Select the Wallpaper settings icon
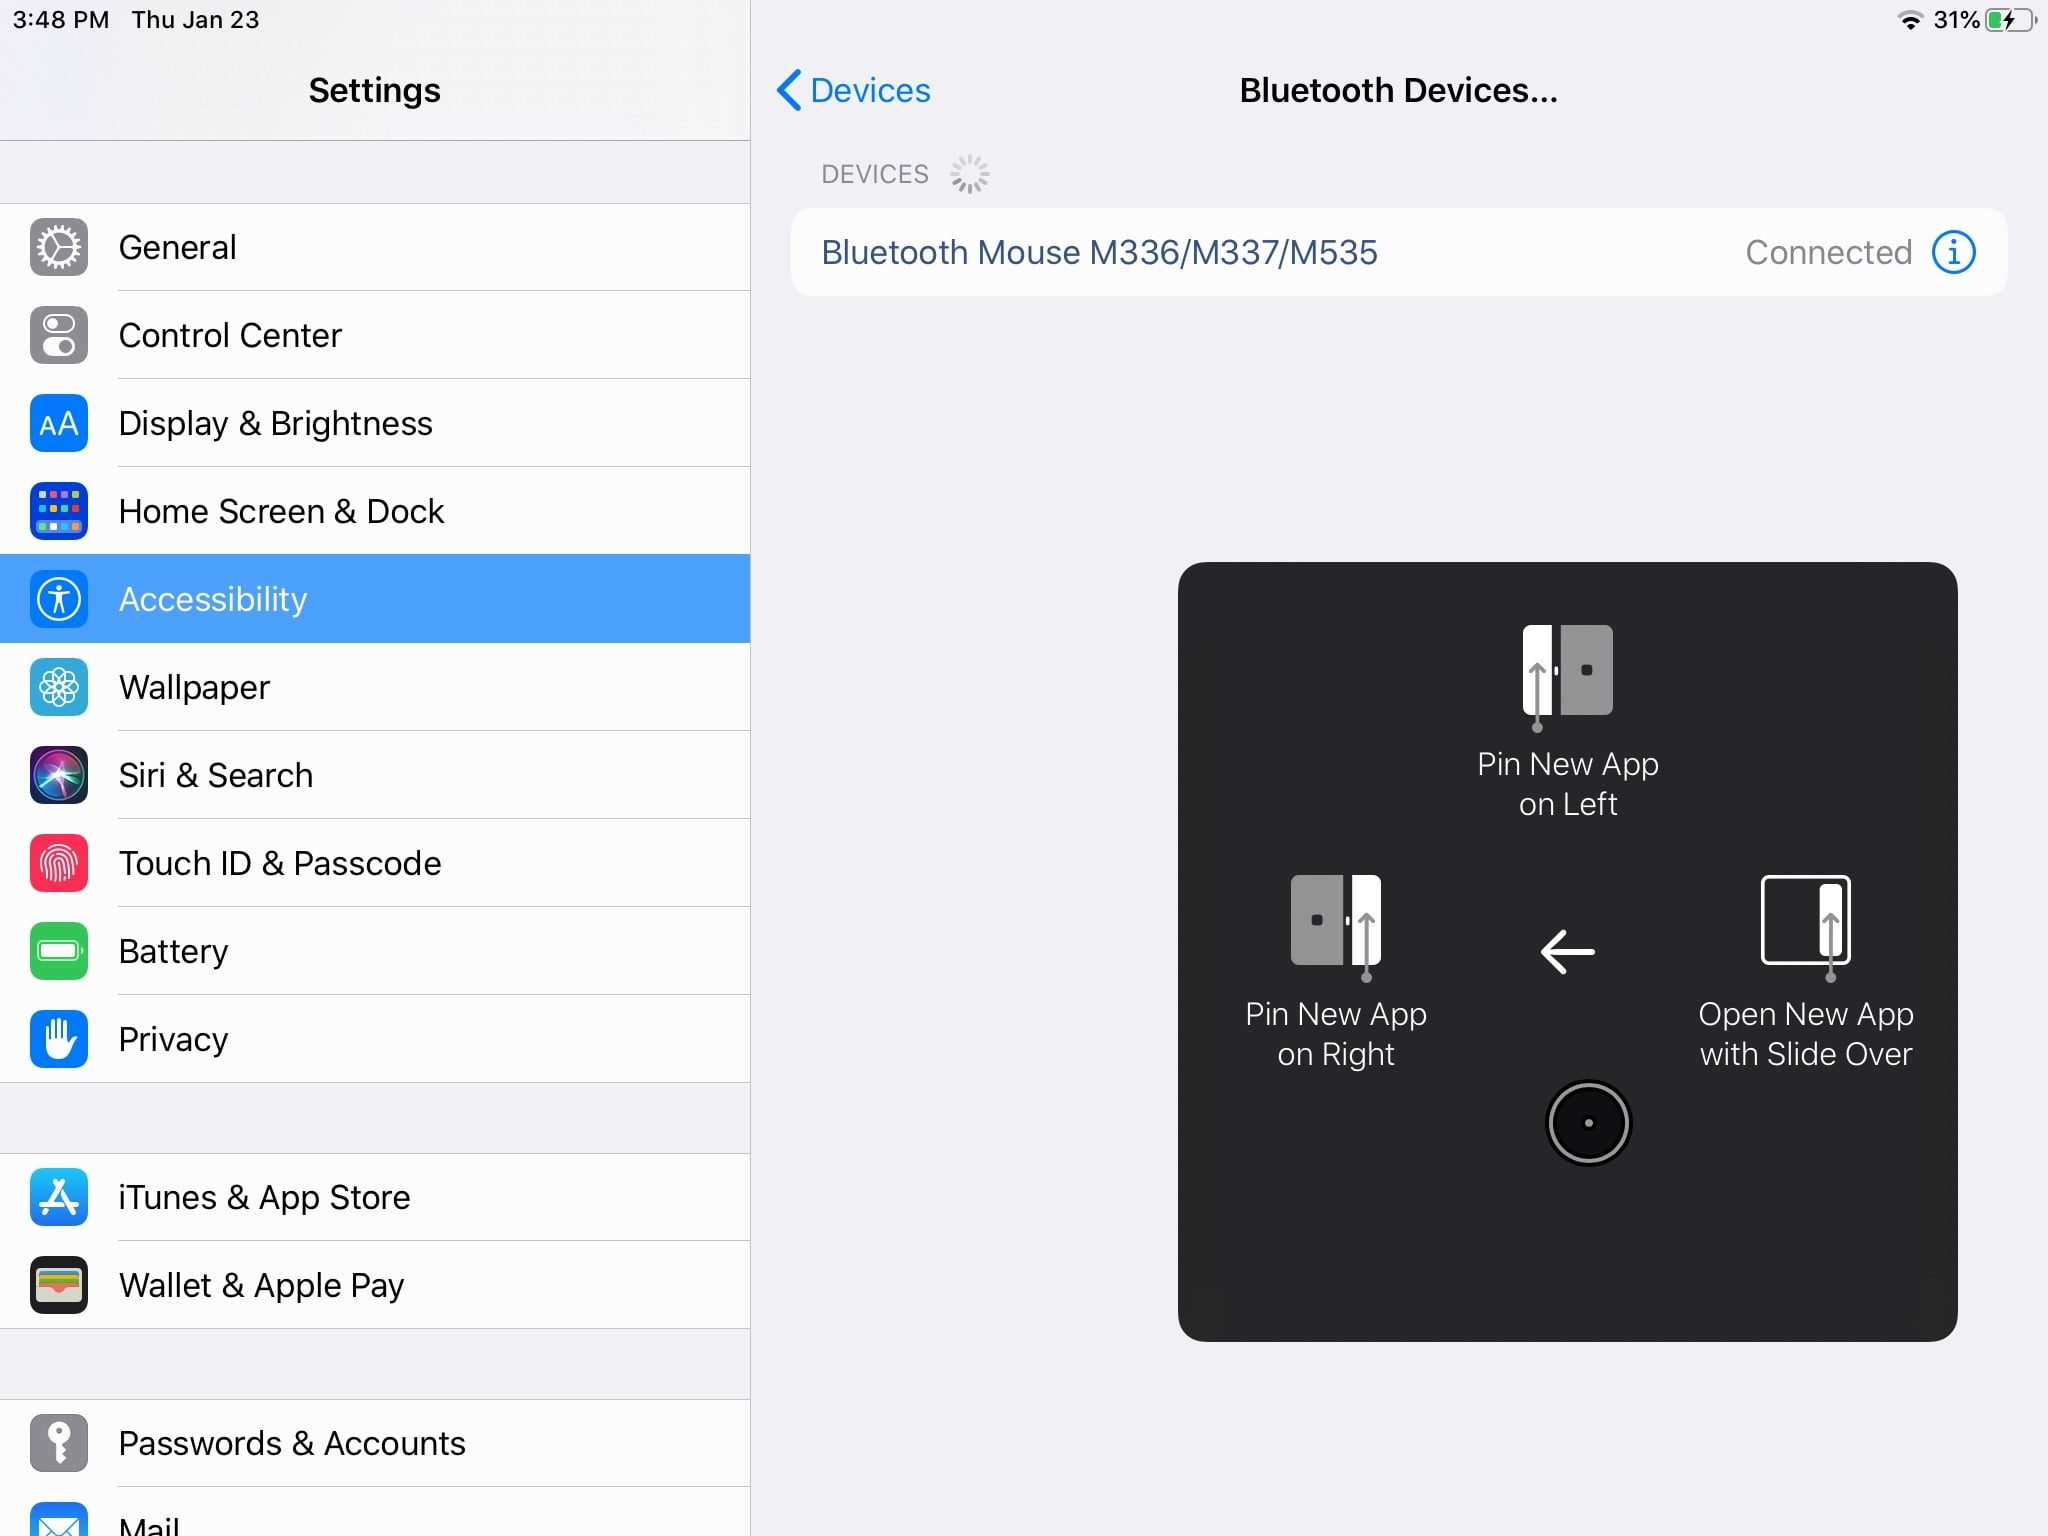 (x=59, y=687)
